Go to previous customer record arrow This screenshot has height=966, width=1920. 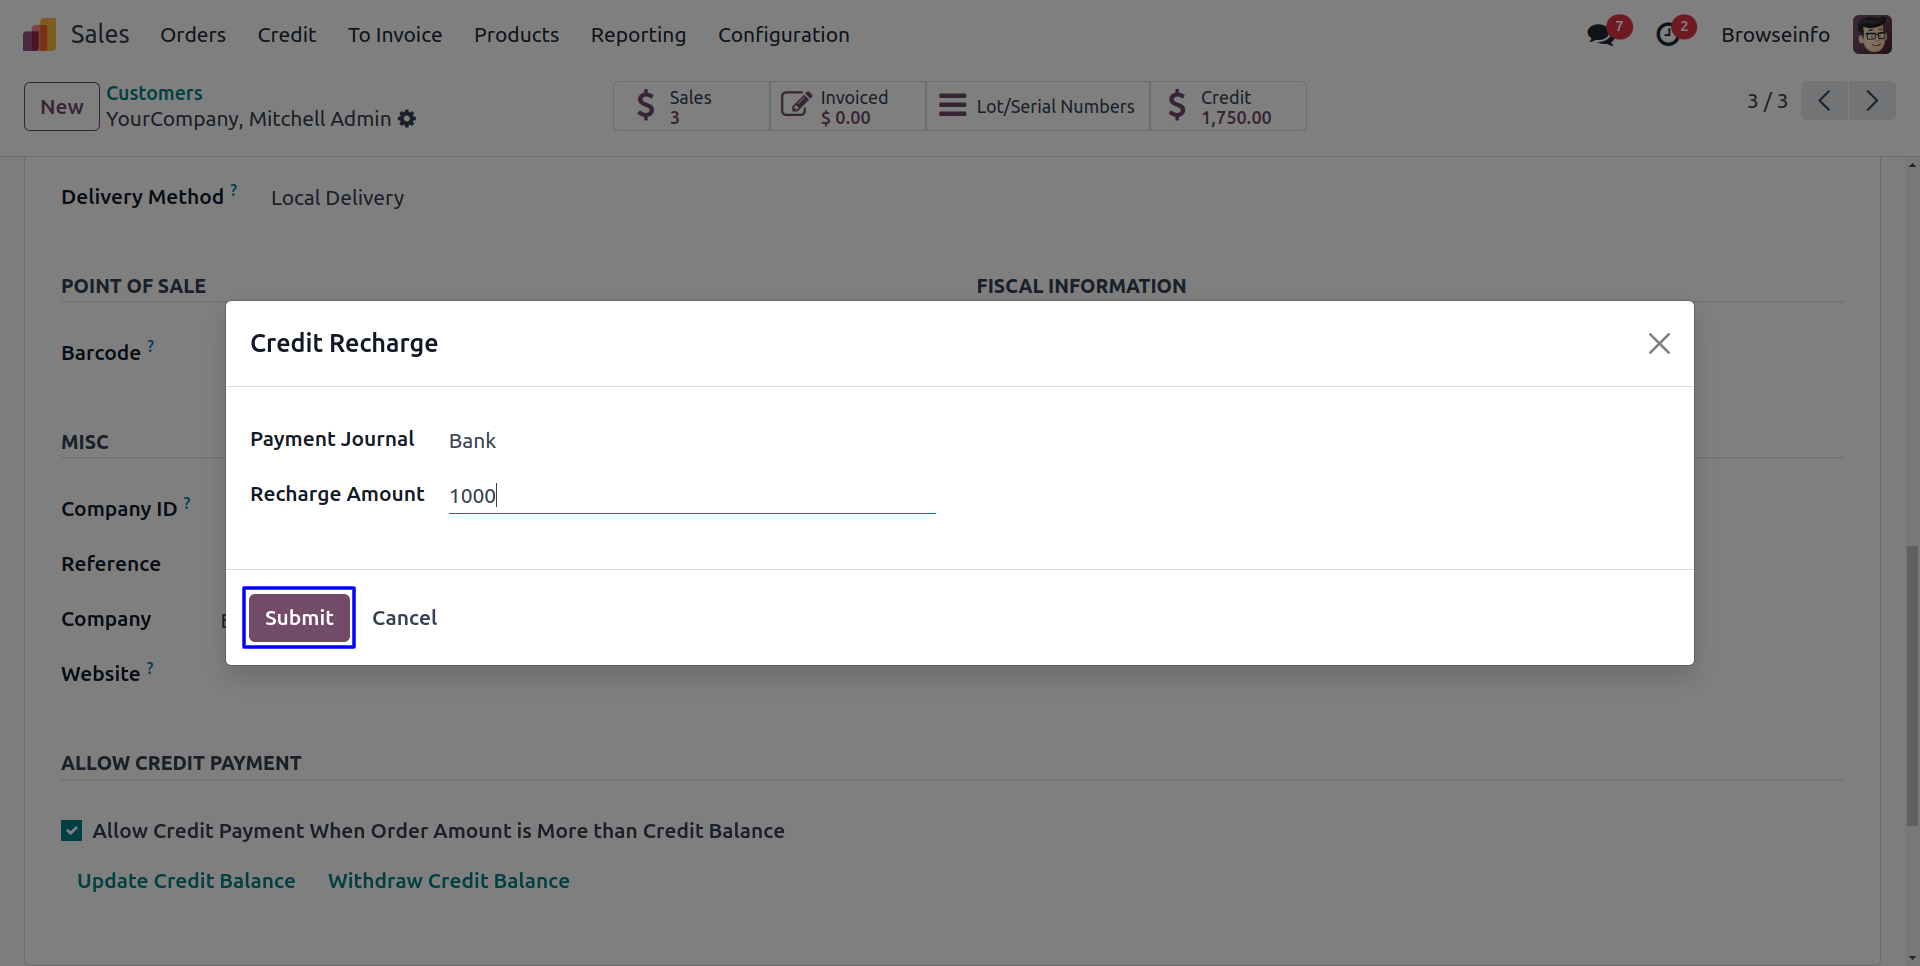pos(1825,101)
